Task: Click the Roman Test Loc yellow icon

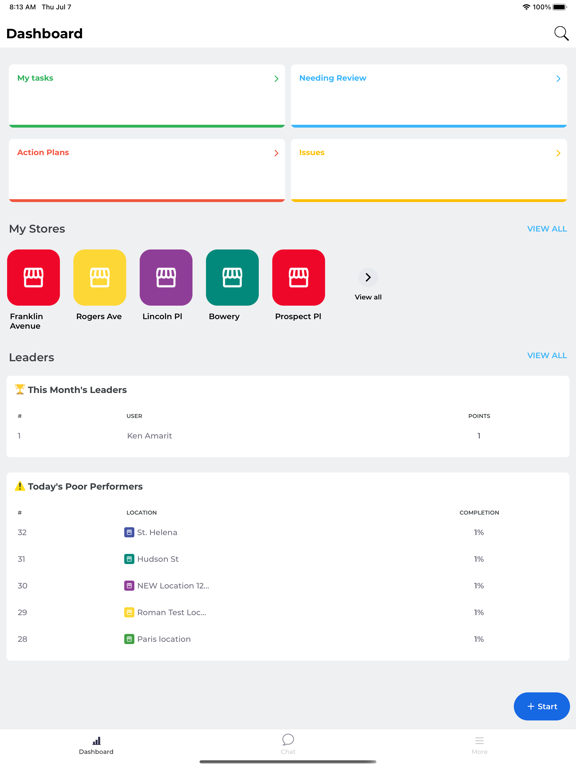Action: coord(129,612)
